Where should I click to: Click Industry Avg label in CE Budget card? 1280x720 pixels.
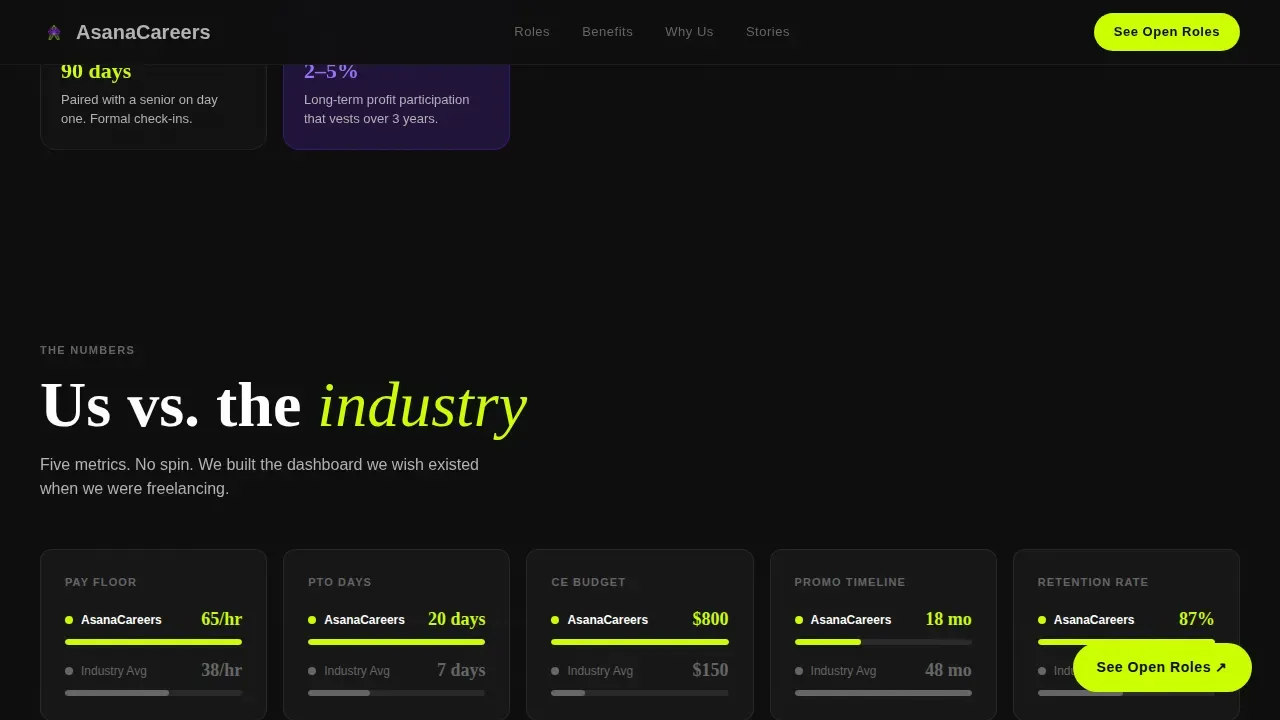[x=600, y=671]
